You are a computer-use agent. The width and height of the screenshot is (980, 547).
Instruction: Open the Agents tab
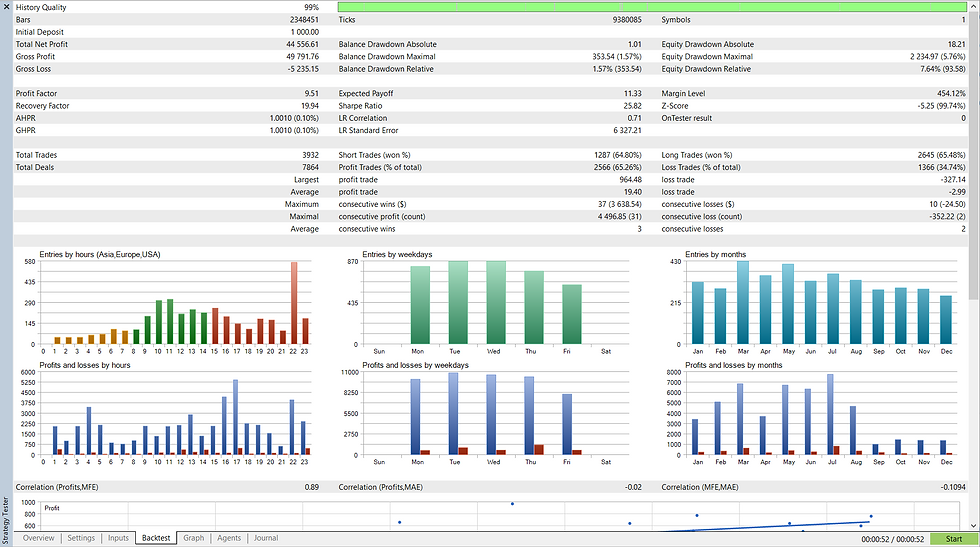(229, 538)
